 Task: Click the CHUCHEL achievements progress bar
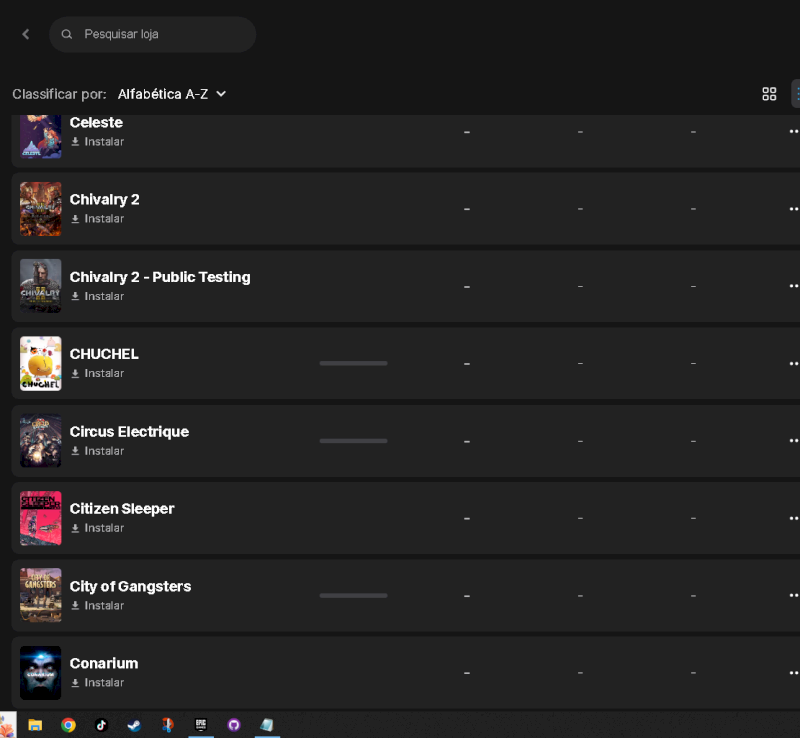click(353, 363)
